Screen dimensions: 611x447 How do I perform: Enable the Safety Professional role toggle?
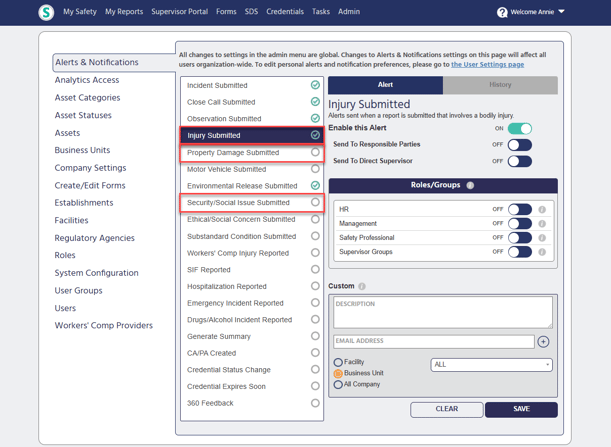pos(519,238)
